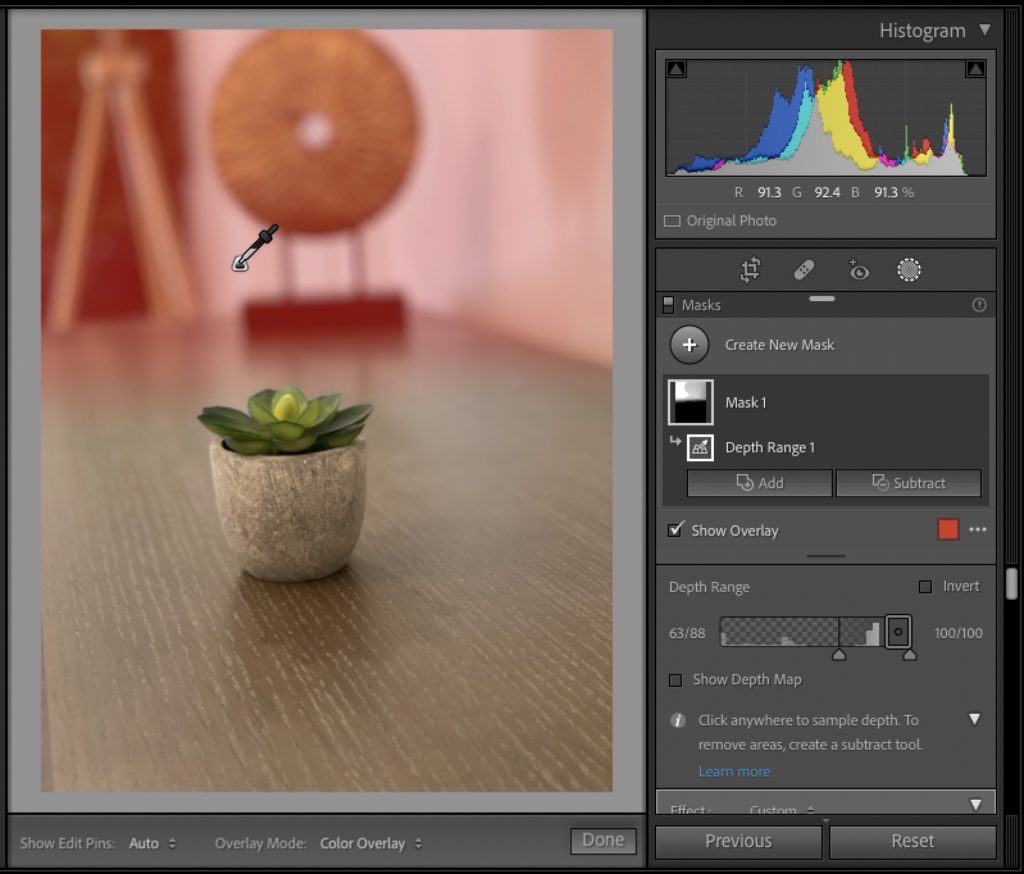Click the plus icon to create new mask
Image resolution: width=1024 pixels, height=874 pixels.
tap(690, 345)
